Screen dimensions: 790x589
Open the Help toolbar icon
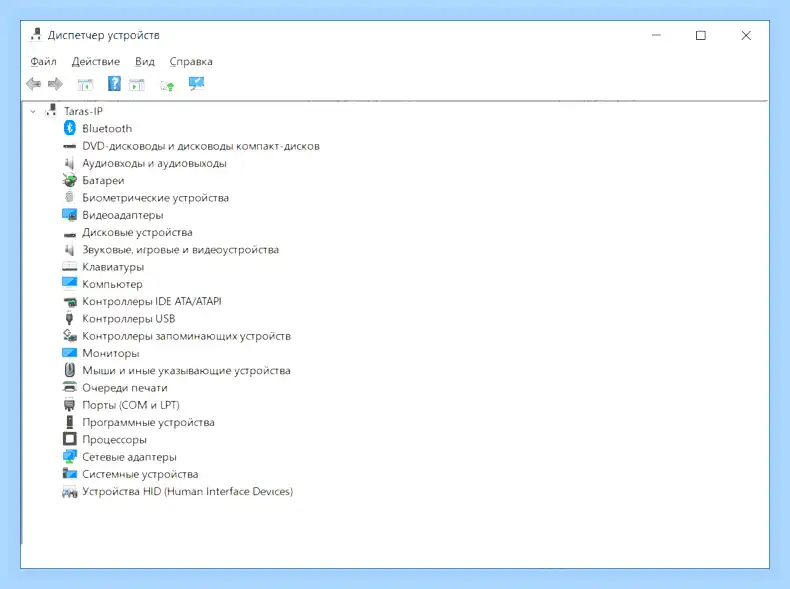coord(114,84)
